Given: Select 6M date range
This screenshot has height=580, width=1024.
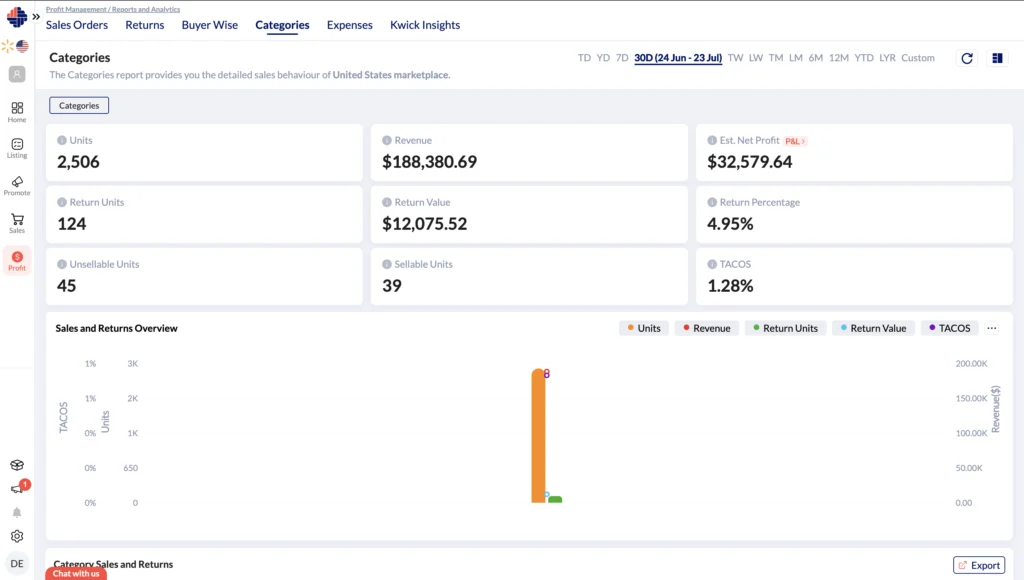Looking at the screenshot, I should (816, 57).
